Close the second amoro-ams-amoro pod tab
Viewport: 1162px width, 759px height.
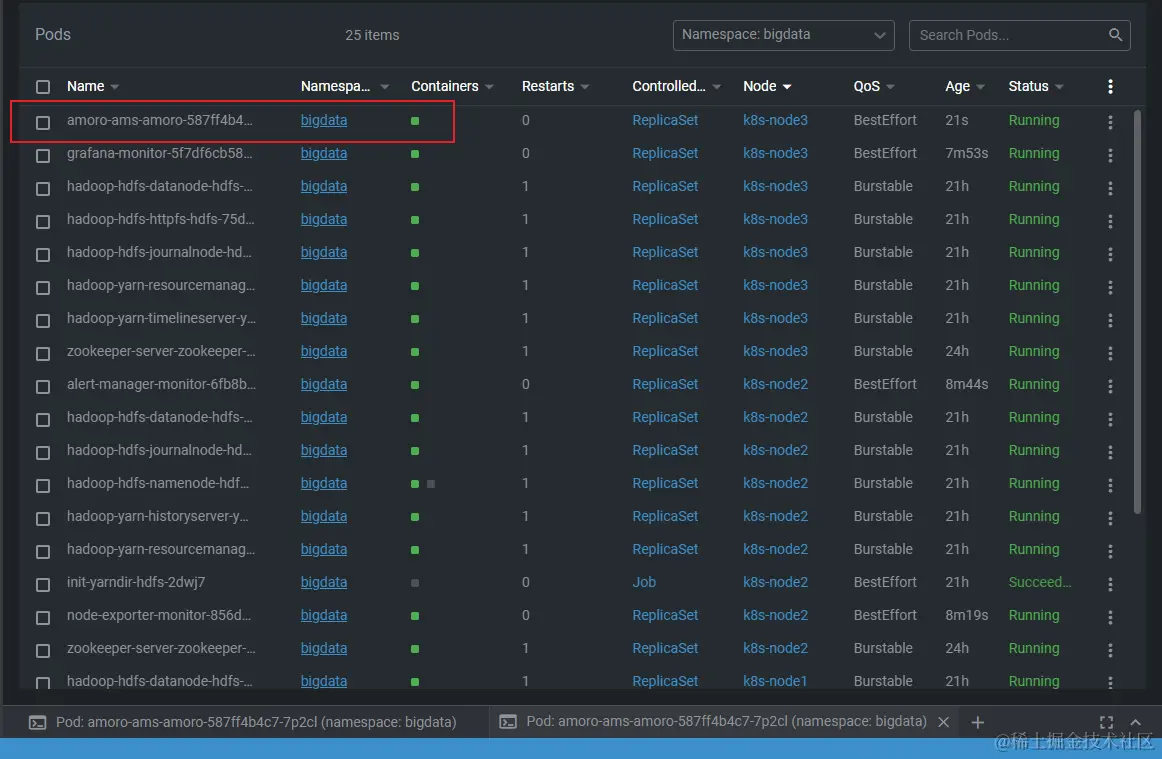point(943,722)
